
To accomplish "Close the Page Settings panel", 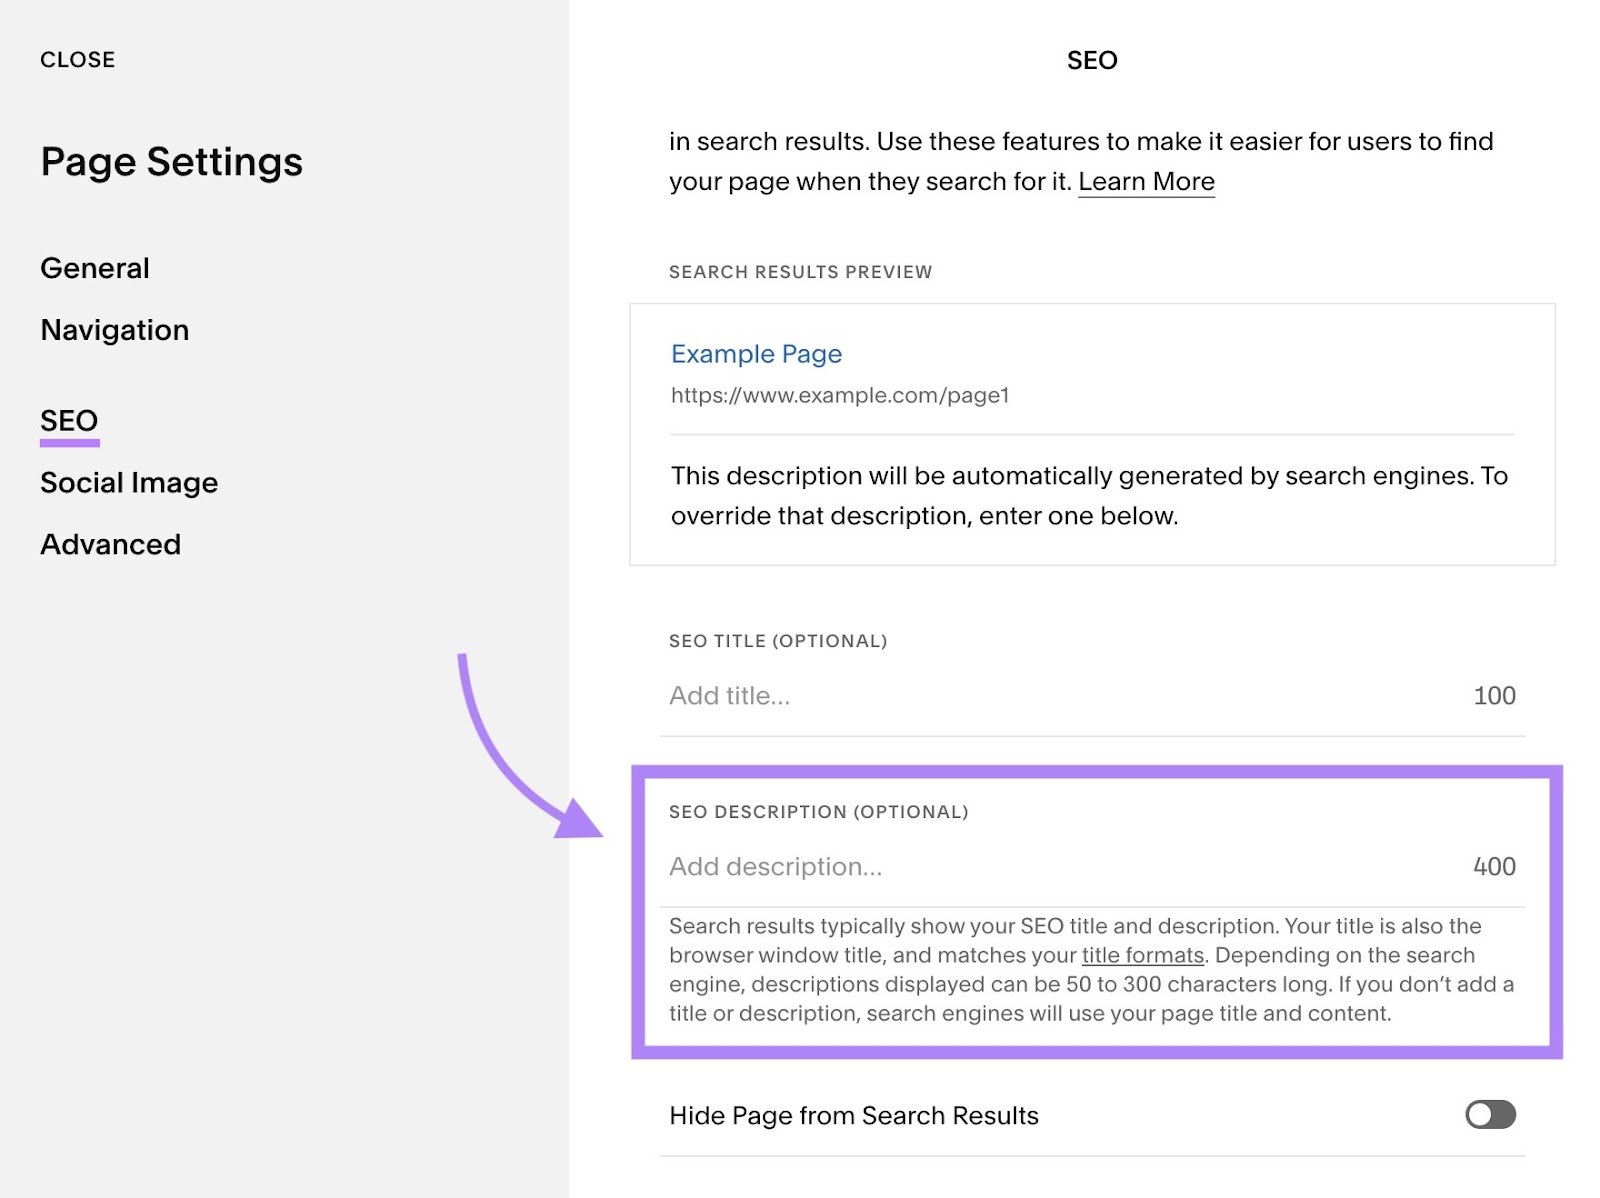I will (78, 59).
